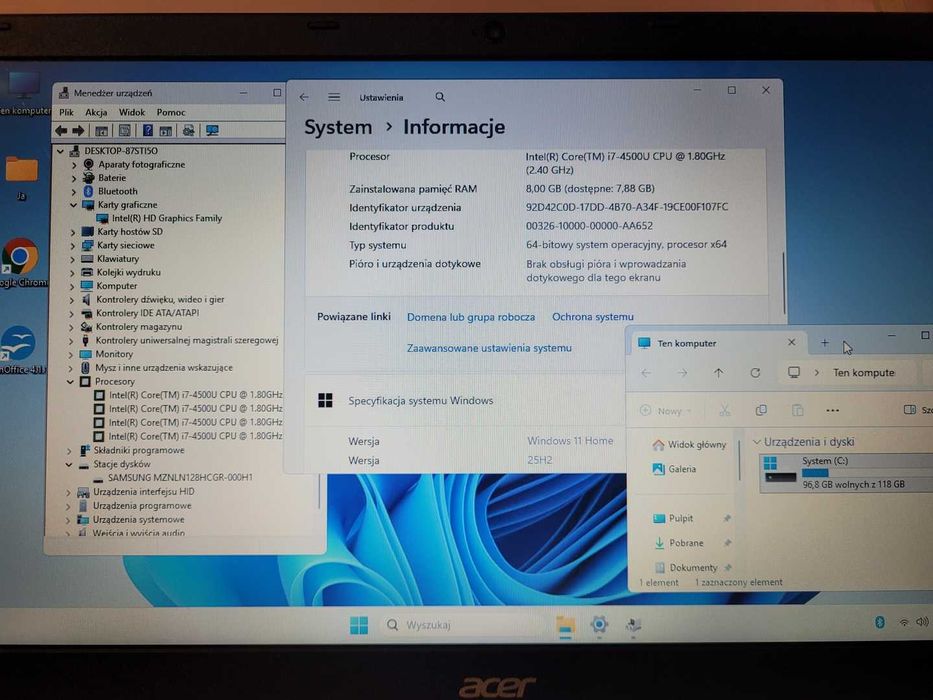This screenshot has height=700, width=933.
Task: Open File Explorer taskbar icon
Action: click(565, 626)
